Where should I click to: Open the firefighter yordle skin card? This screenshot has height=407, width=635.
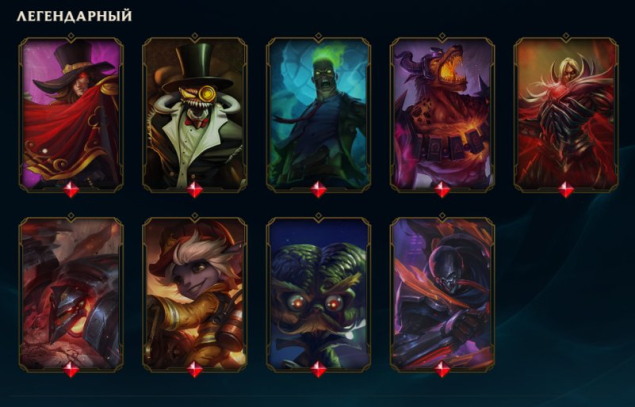[x=195, y=294]
